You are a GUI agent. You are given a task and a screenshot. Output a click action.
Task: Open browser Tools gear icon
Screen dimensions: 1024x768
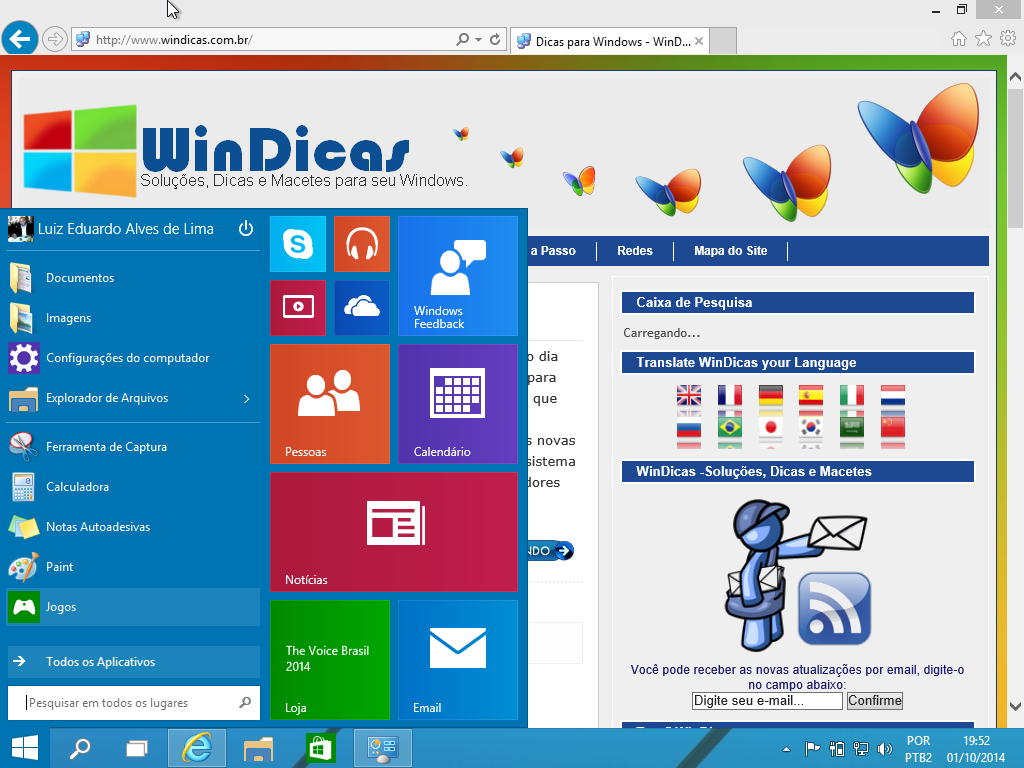pyautogui.click(x=1008, y=39)
